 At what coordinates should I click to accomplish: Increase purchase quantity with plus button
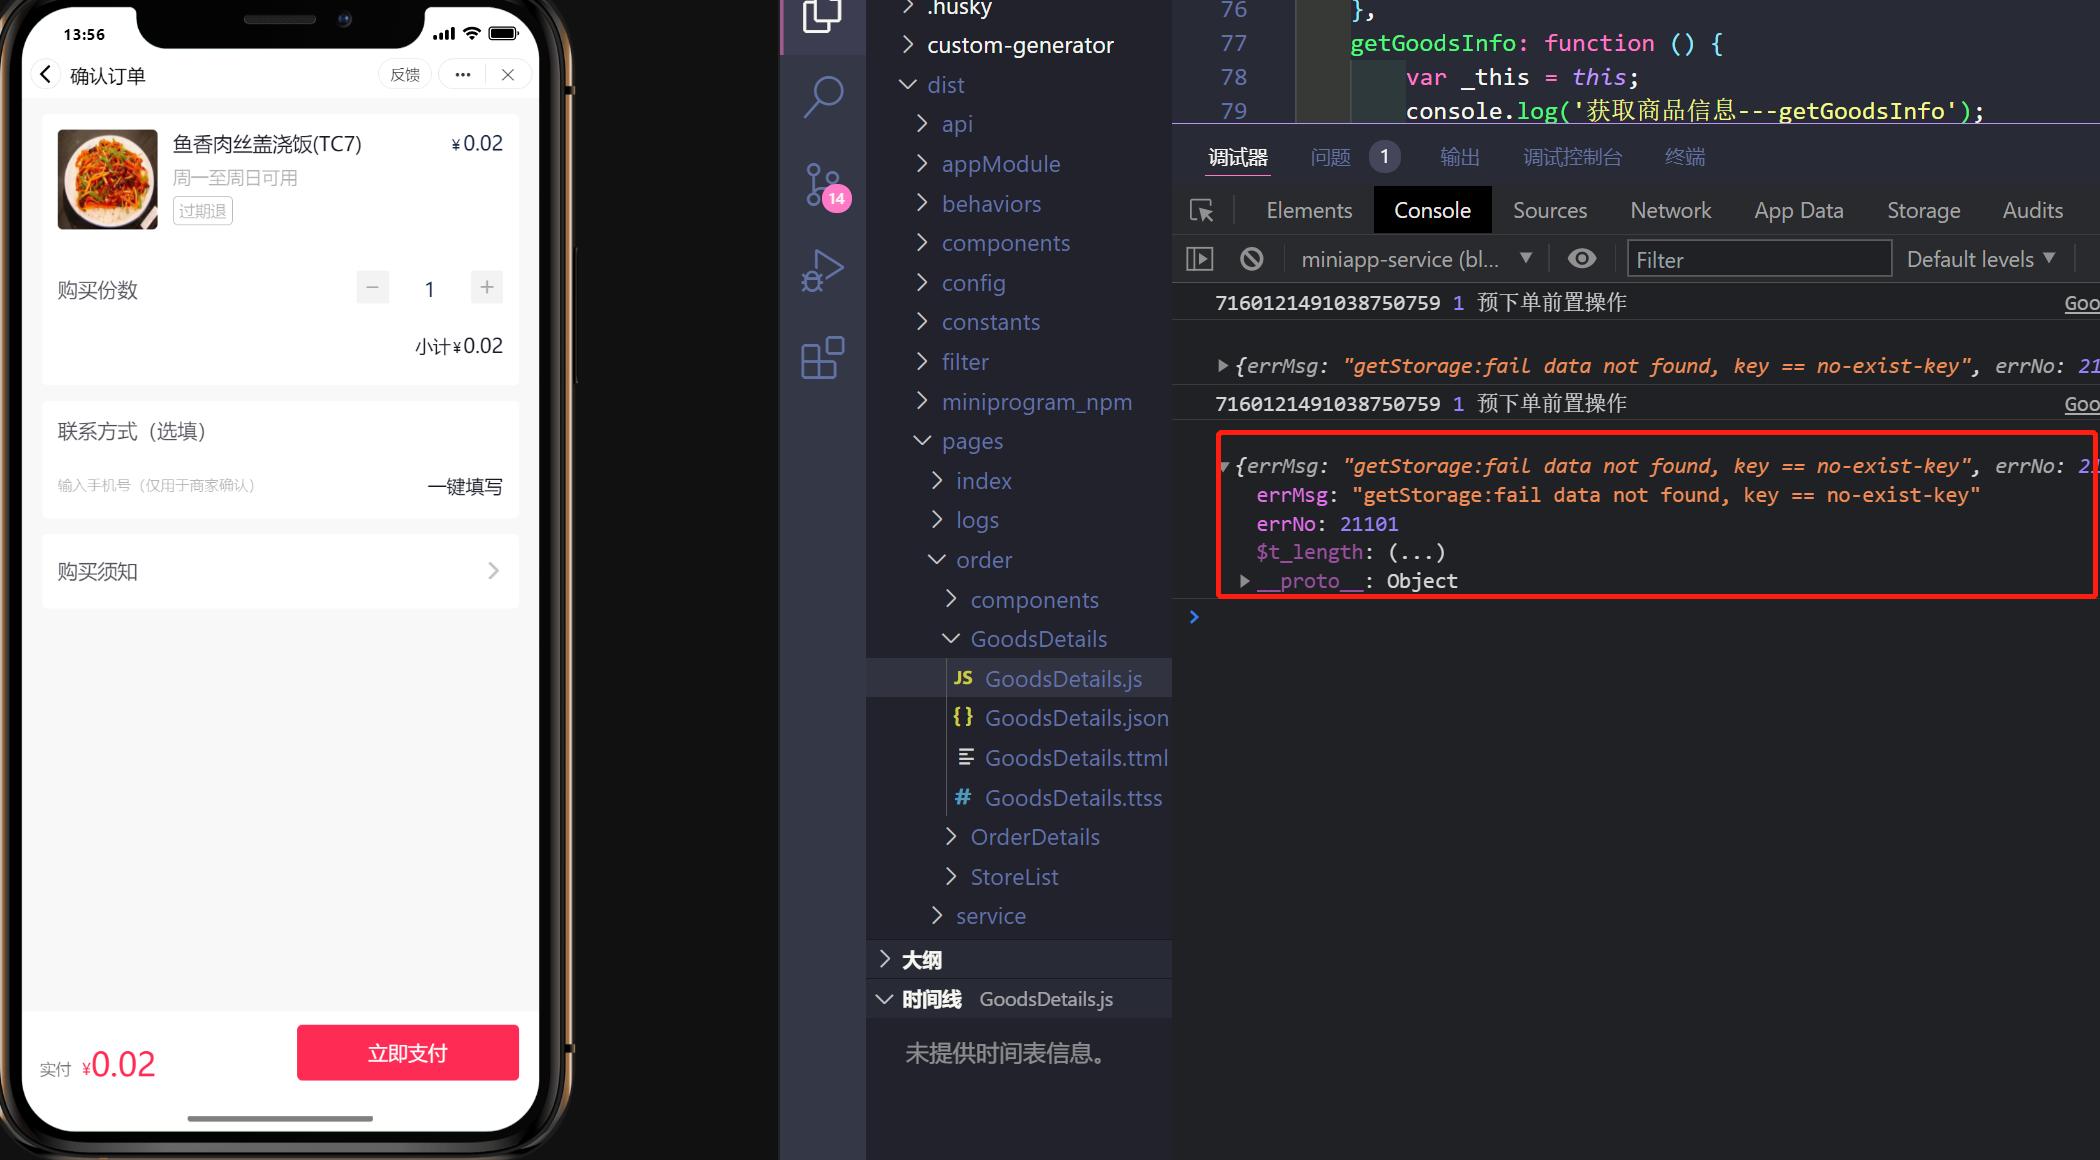click(487, 288)
